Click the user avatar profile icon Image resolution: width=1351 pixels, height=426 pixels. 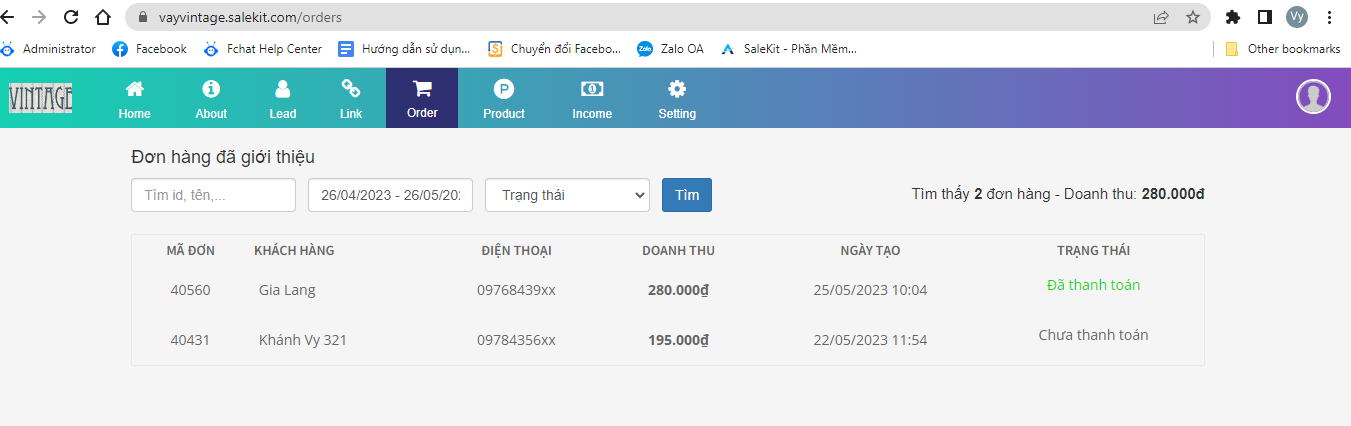[x=1313, y=97]
